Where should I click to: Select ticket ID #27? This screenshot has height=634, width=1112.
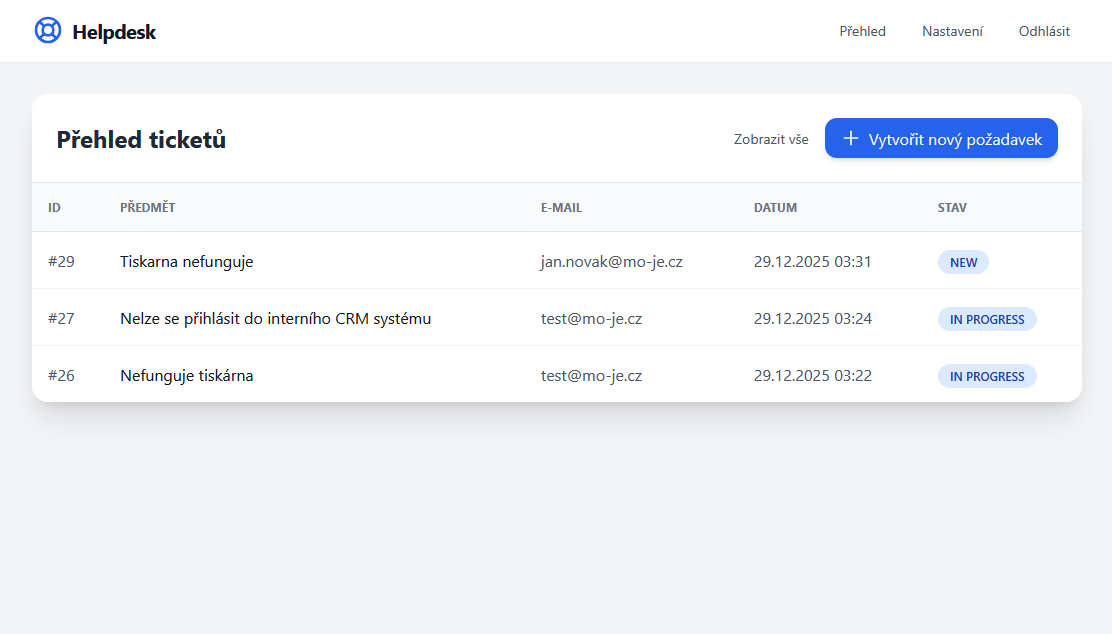point(61,319)
